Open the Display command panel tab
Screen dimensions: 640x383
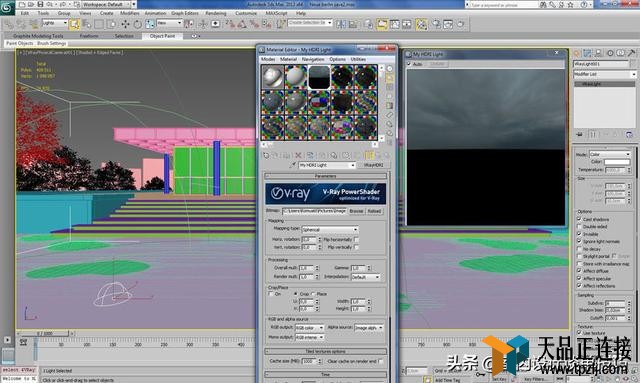(x=621, y=53)
